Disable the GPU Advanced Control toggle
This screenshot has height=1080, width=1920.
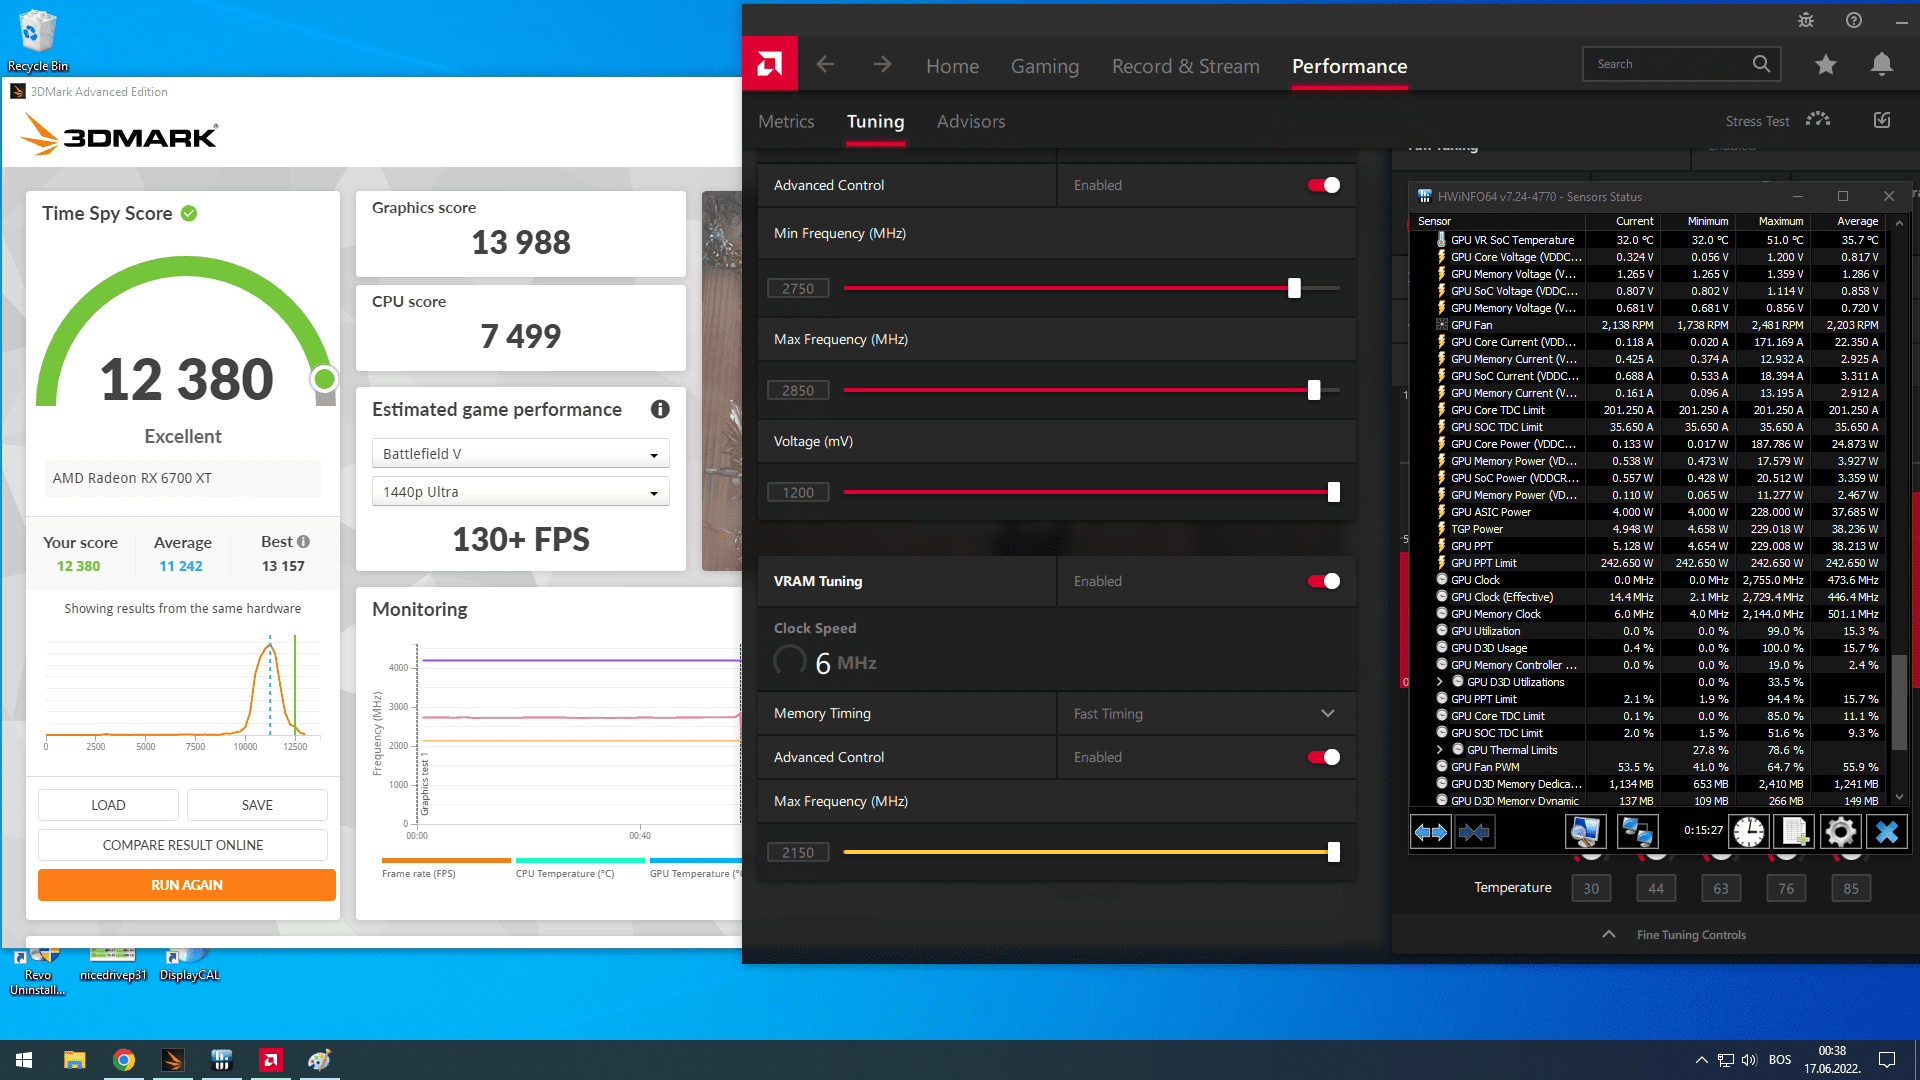[1324, 185]
